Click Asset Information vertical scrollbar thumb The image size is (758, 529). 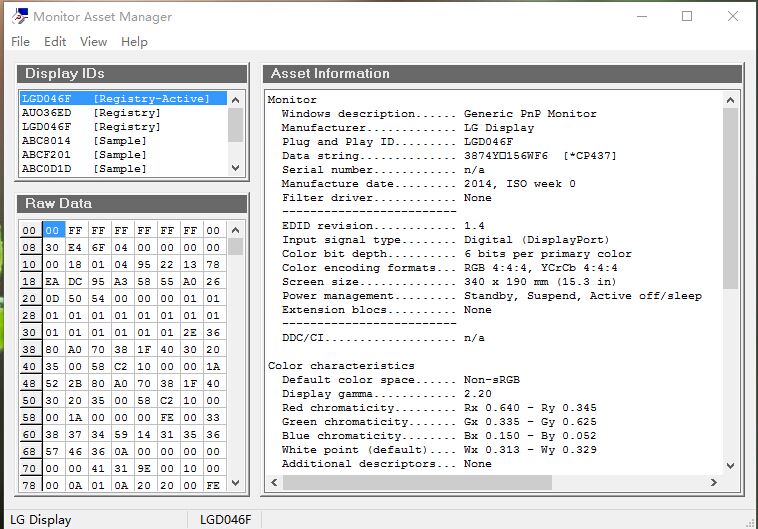(x=730, y=198)
